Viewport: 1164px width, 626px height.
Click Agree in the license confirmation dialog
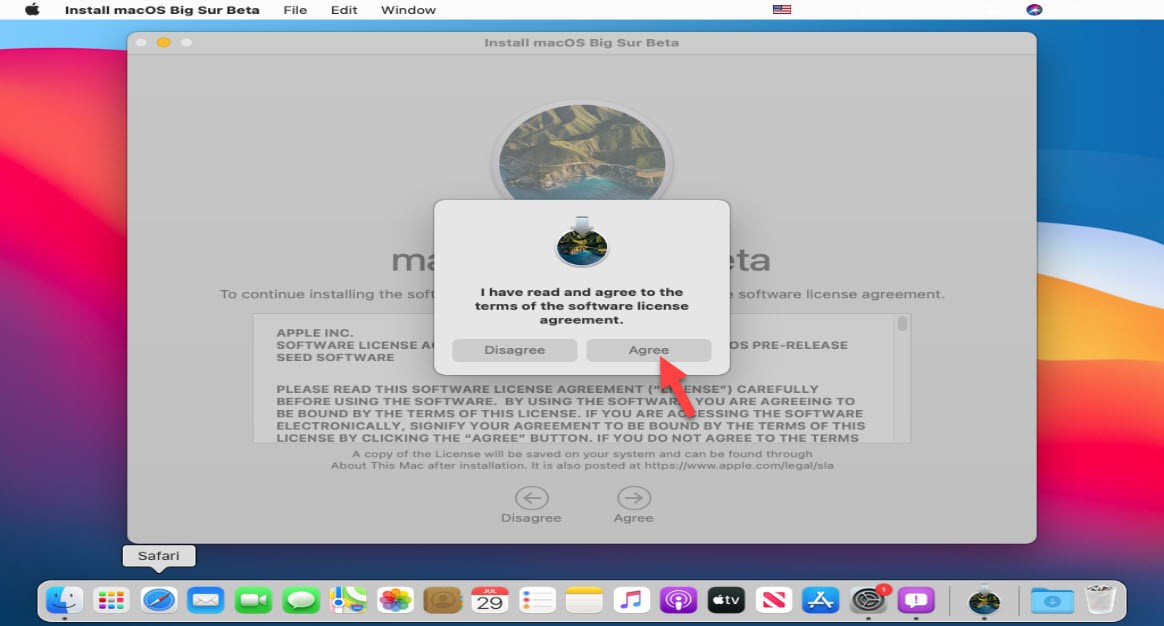click(x=648, y=350)
